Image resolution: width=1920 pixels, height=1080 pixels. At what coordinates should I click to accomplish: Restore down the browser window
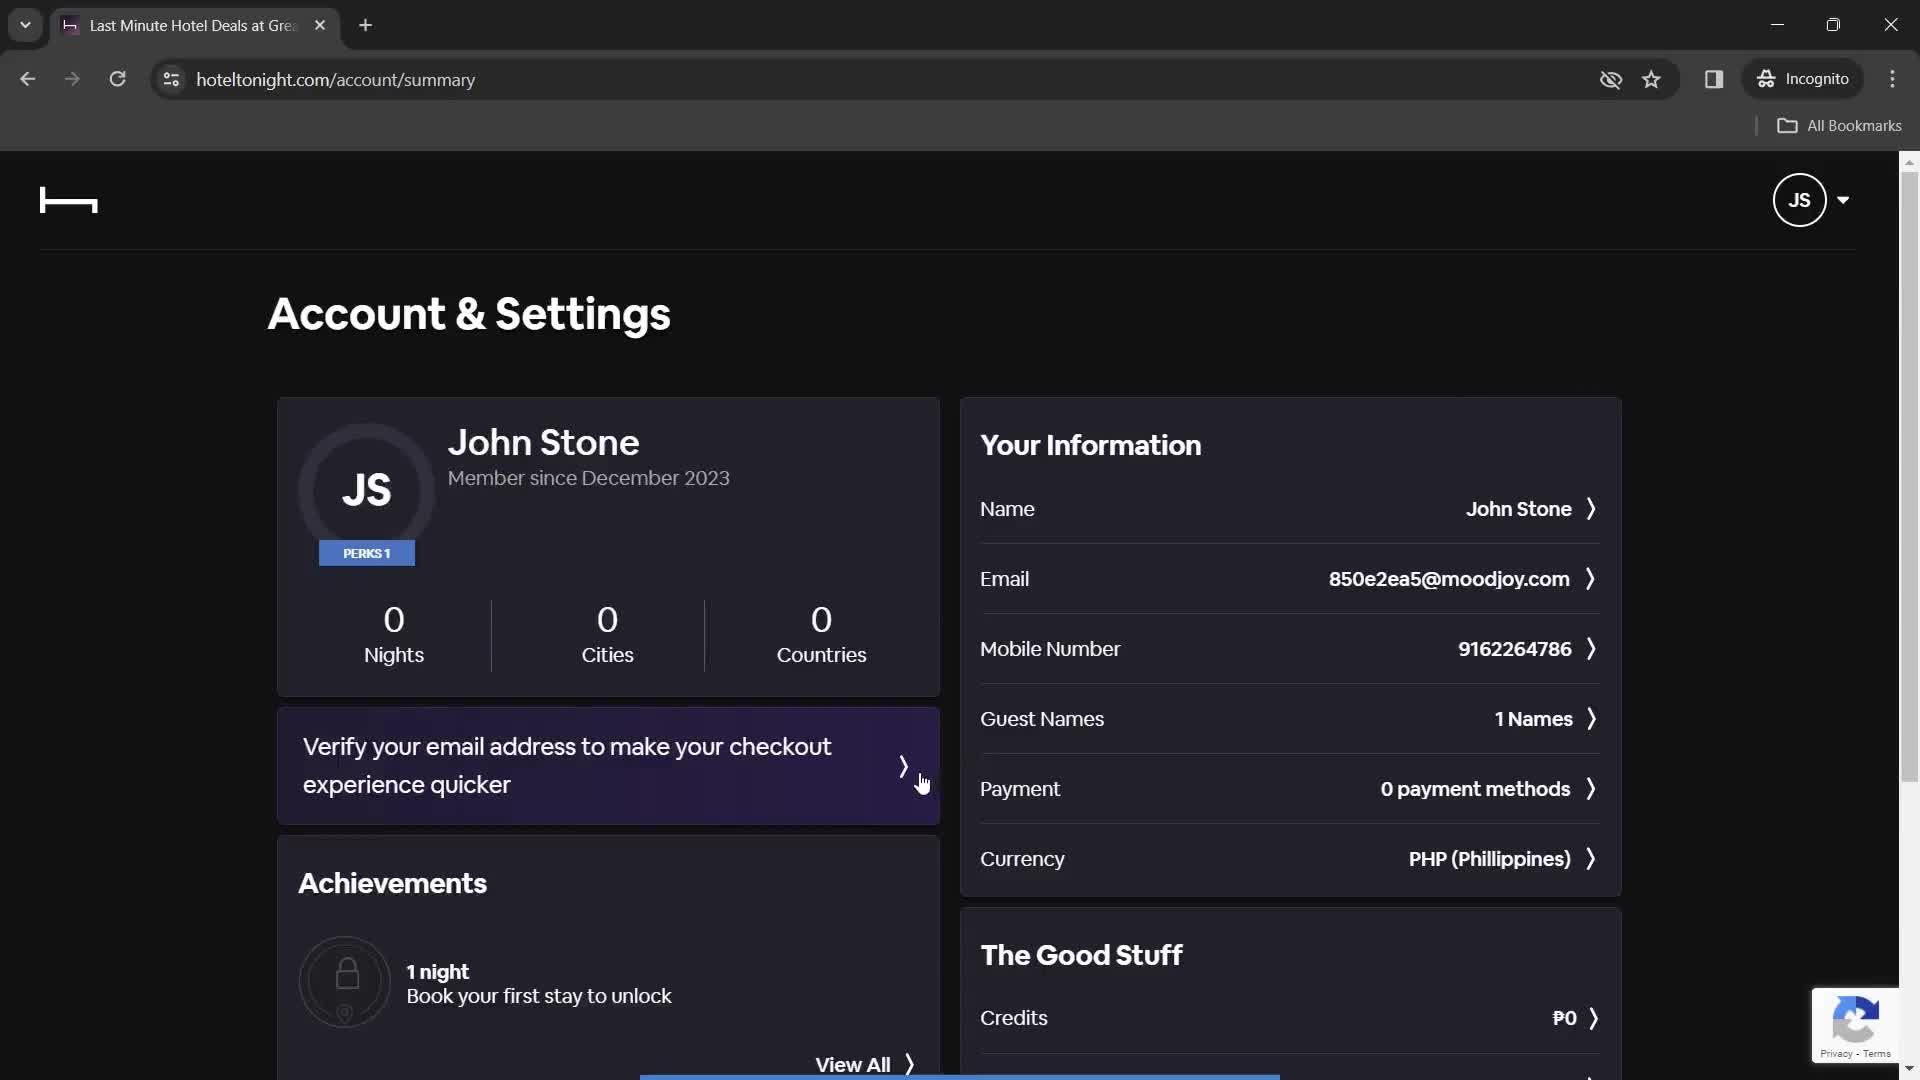(1833, 25)
